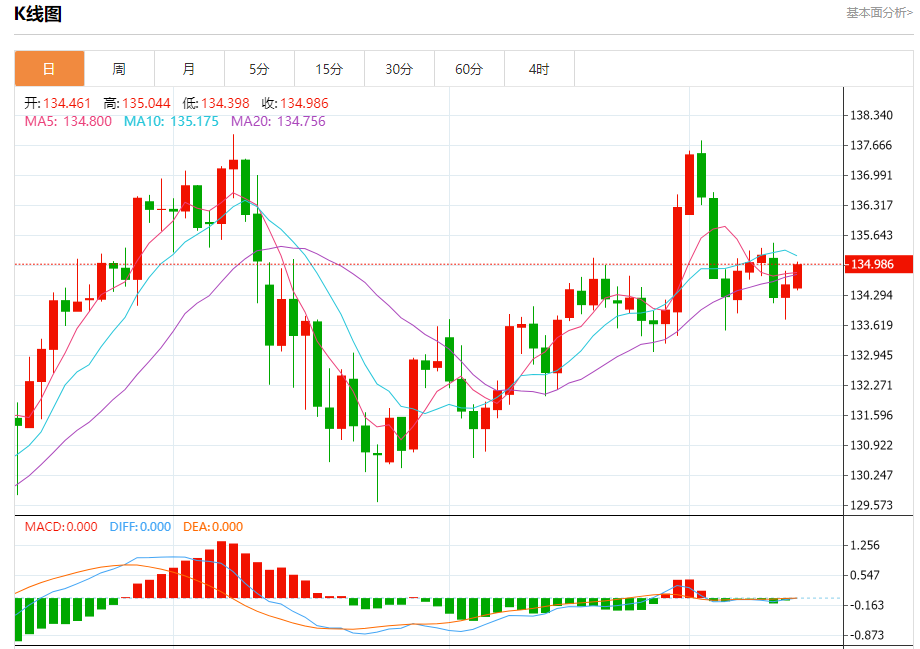
Task: Open the 5分 interval tab
Action: (259, 69)
